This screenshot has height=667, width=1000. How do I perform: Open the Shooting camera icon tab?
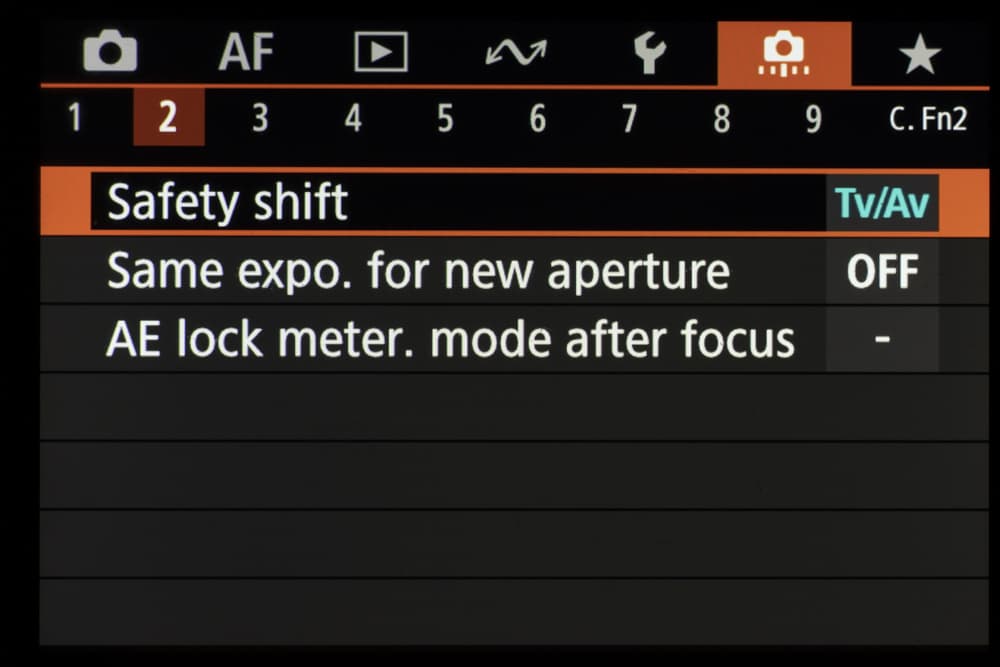pyautogui.click(x=110, y=53)
